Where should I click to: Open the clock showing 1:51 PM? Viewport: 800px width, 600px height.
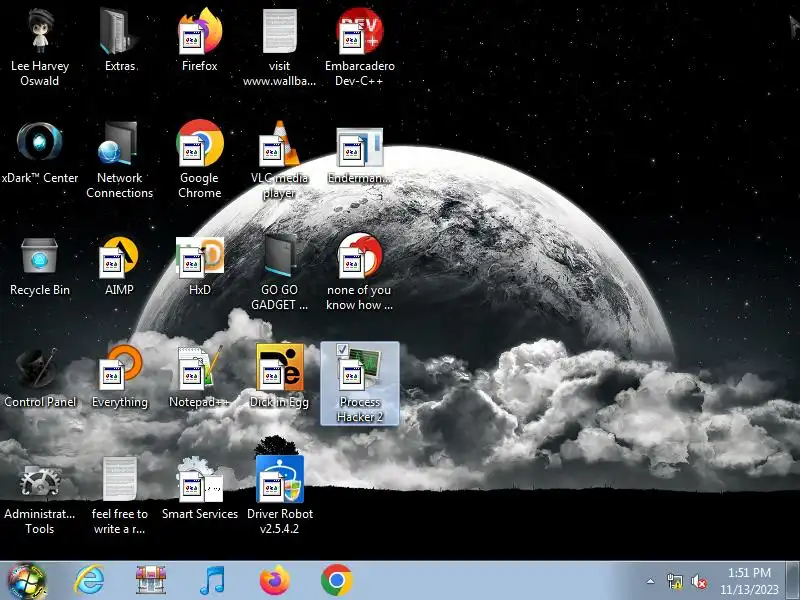(x=749, y=581)
